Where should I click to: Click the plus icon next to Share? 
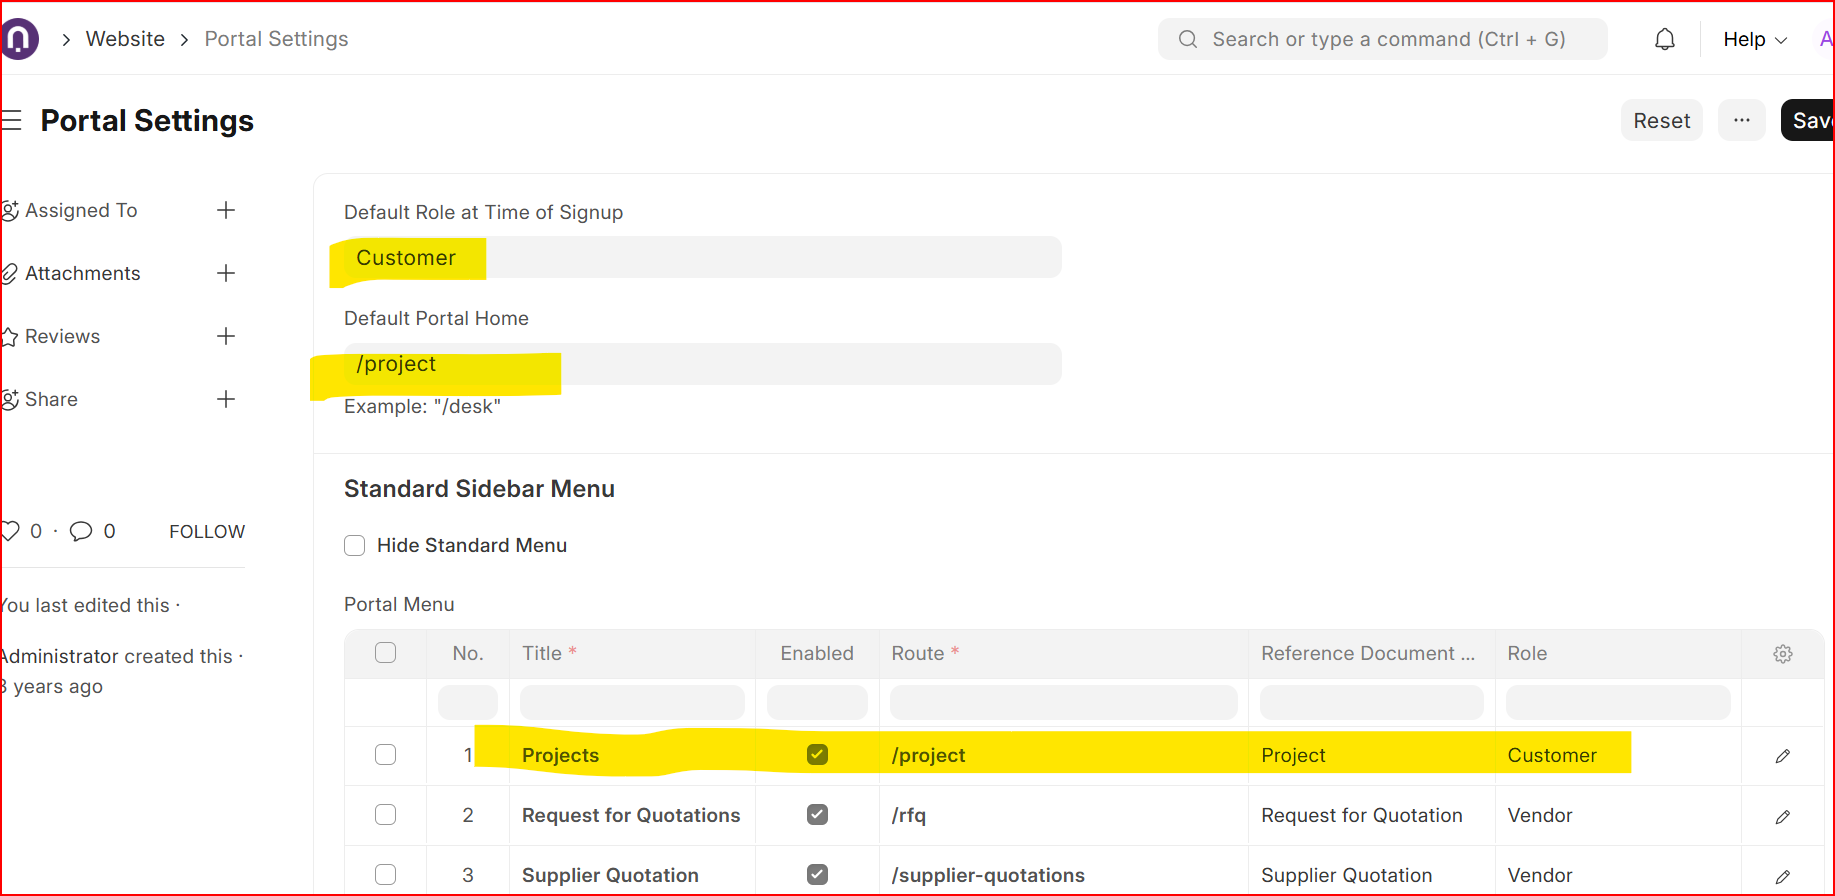[x=226, y=399]
